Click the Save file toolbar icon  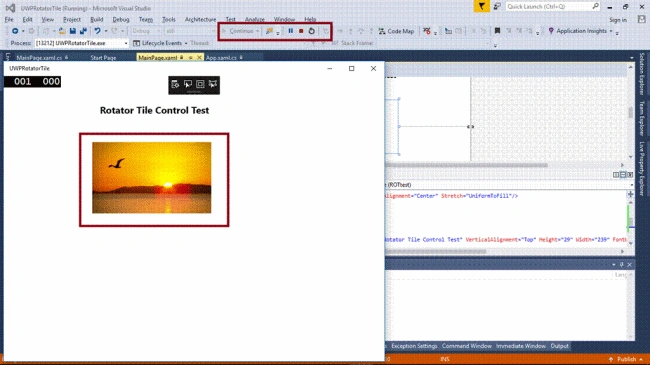pyautogui.click(x=73, y=31)
